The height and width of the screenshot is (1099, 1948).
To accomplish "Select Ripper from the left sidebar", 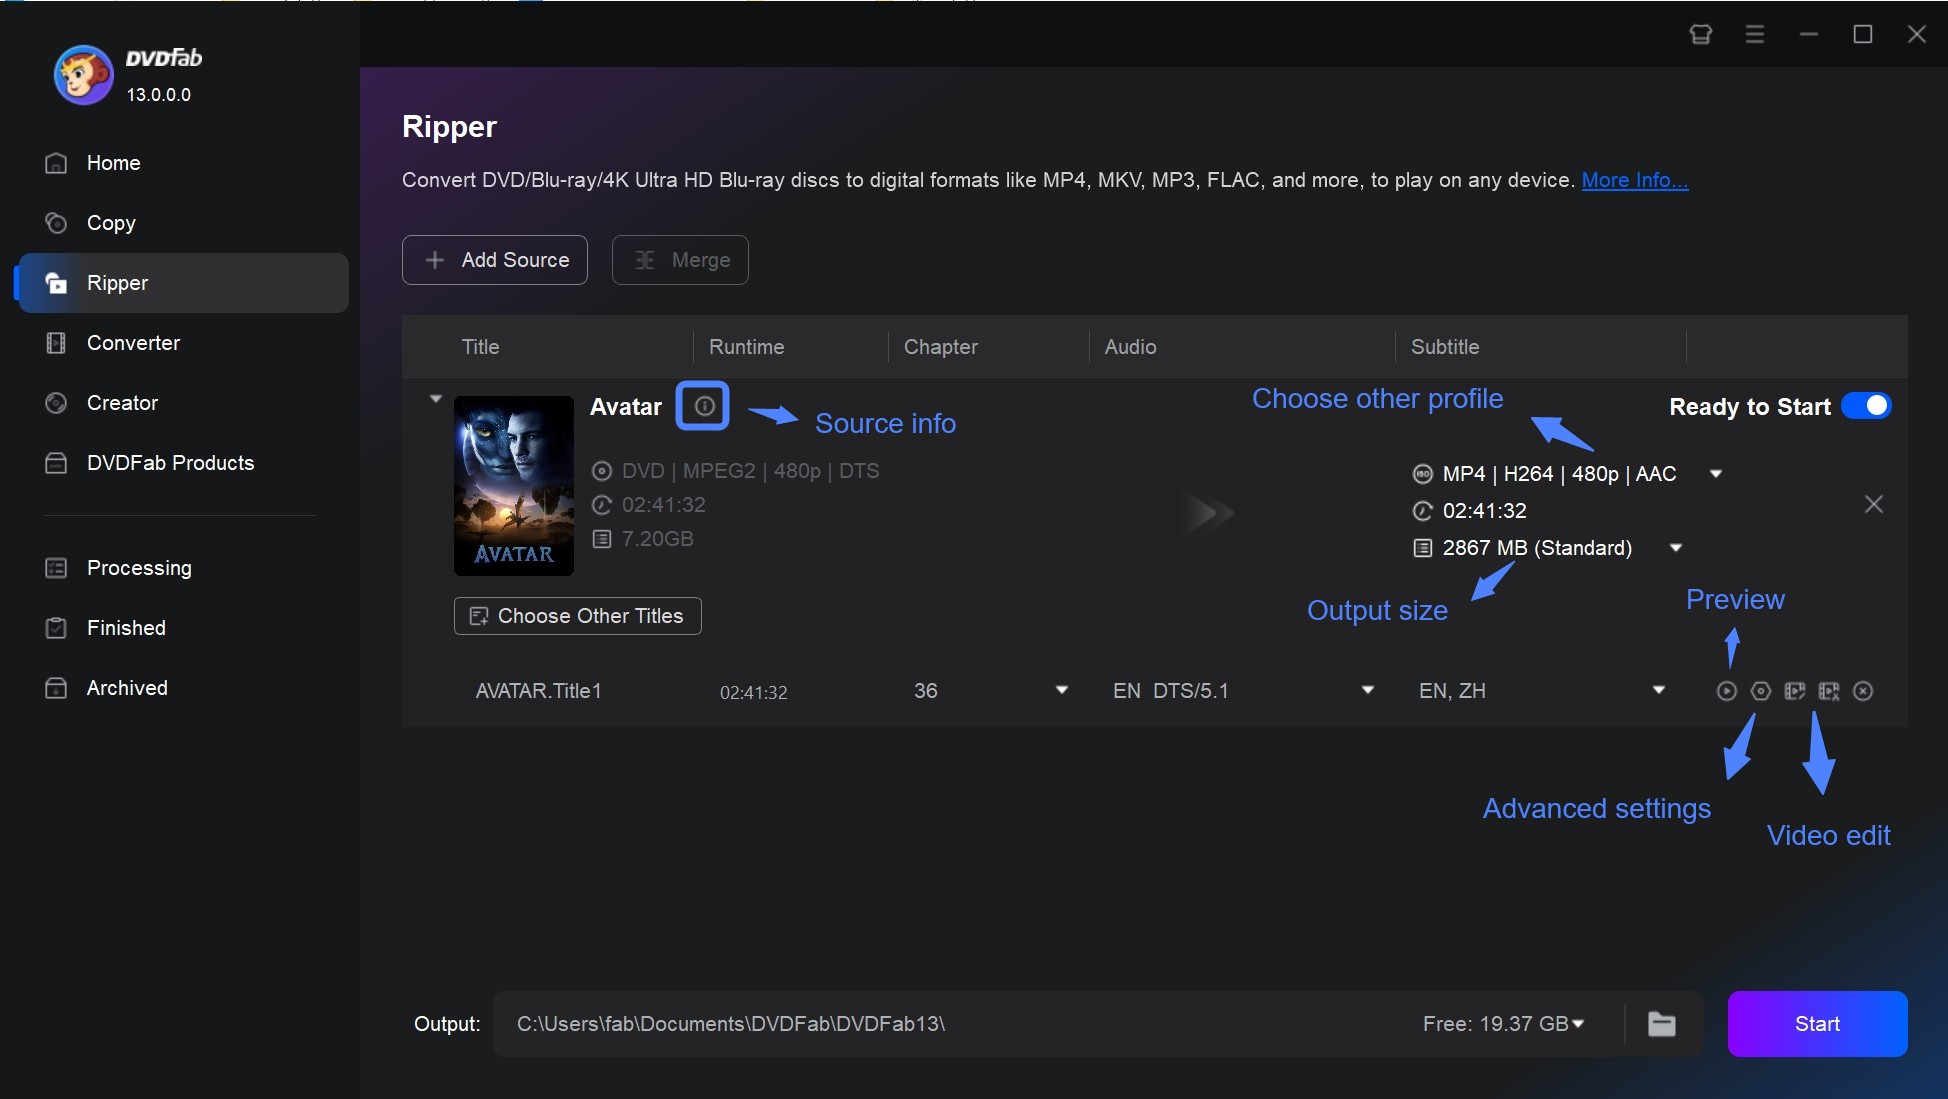I will pyautogui.click(x=118, y=281).
